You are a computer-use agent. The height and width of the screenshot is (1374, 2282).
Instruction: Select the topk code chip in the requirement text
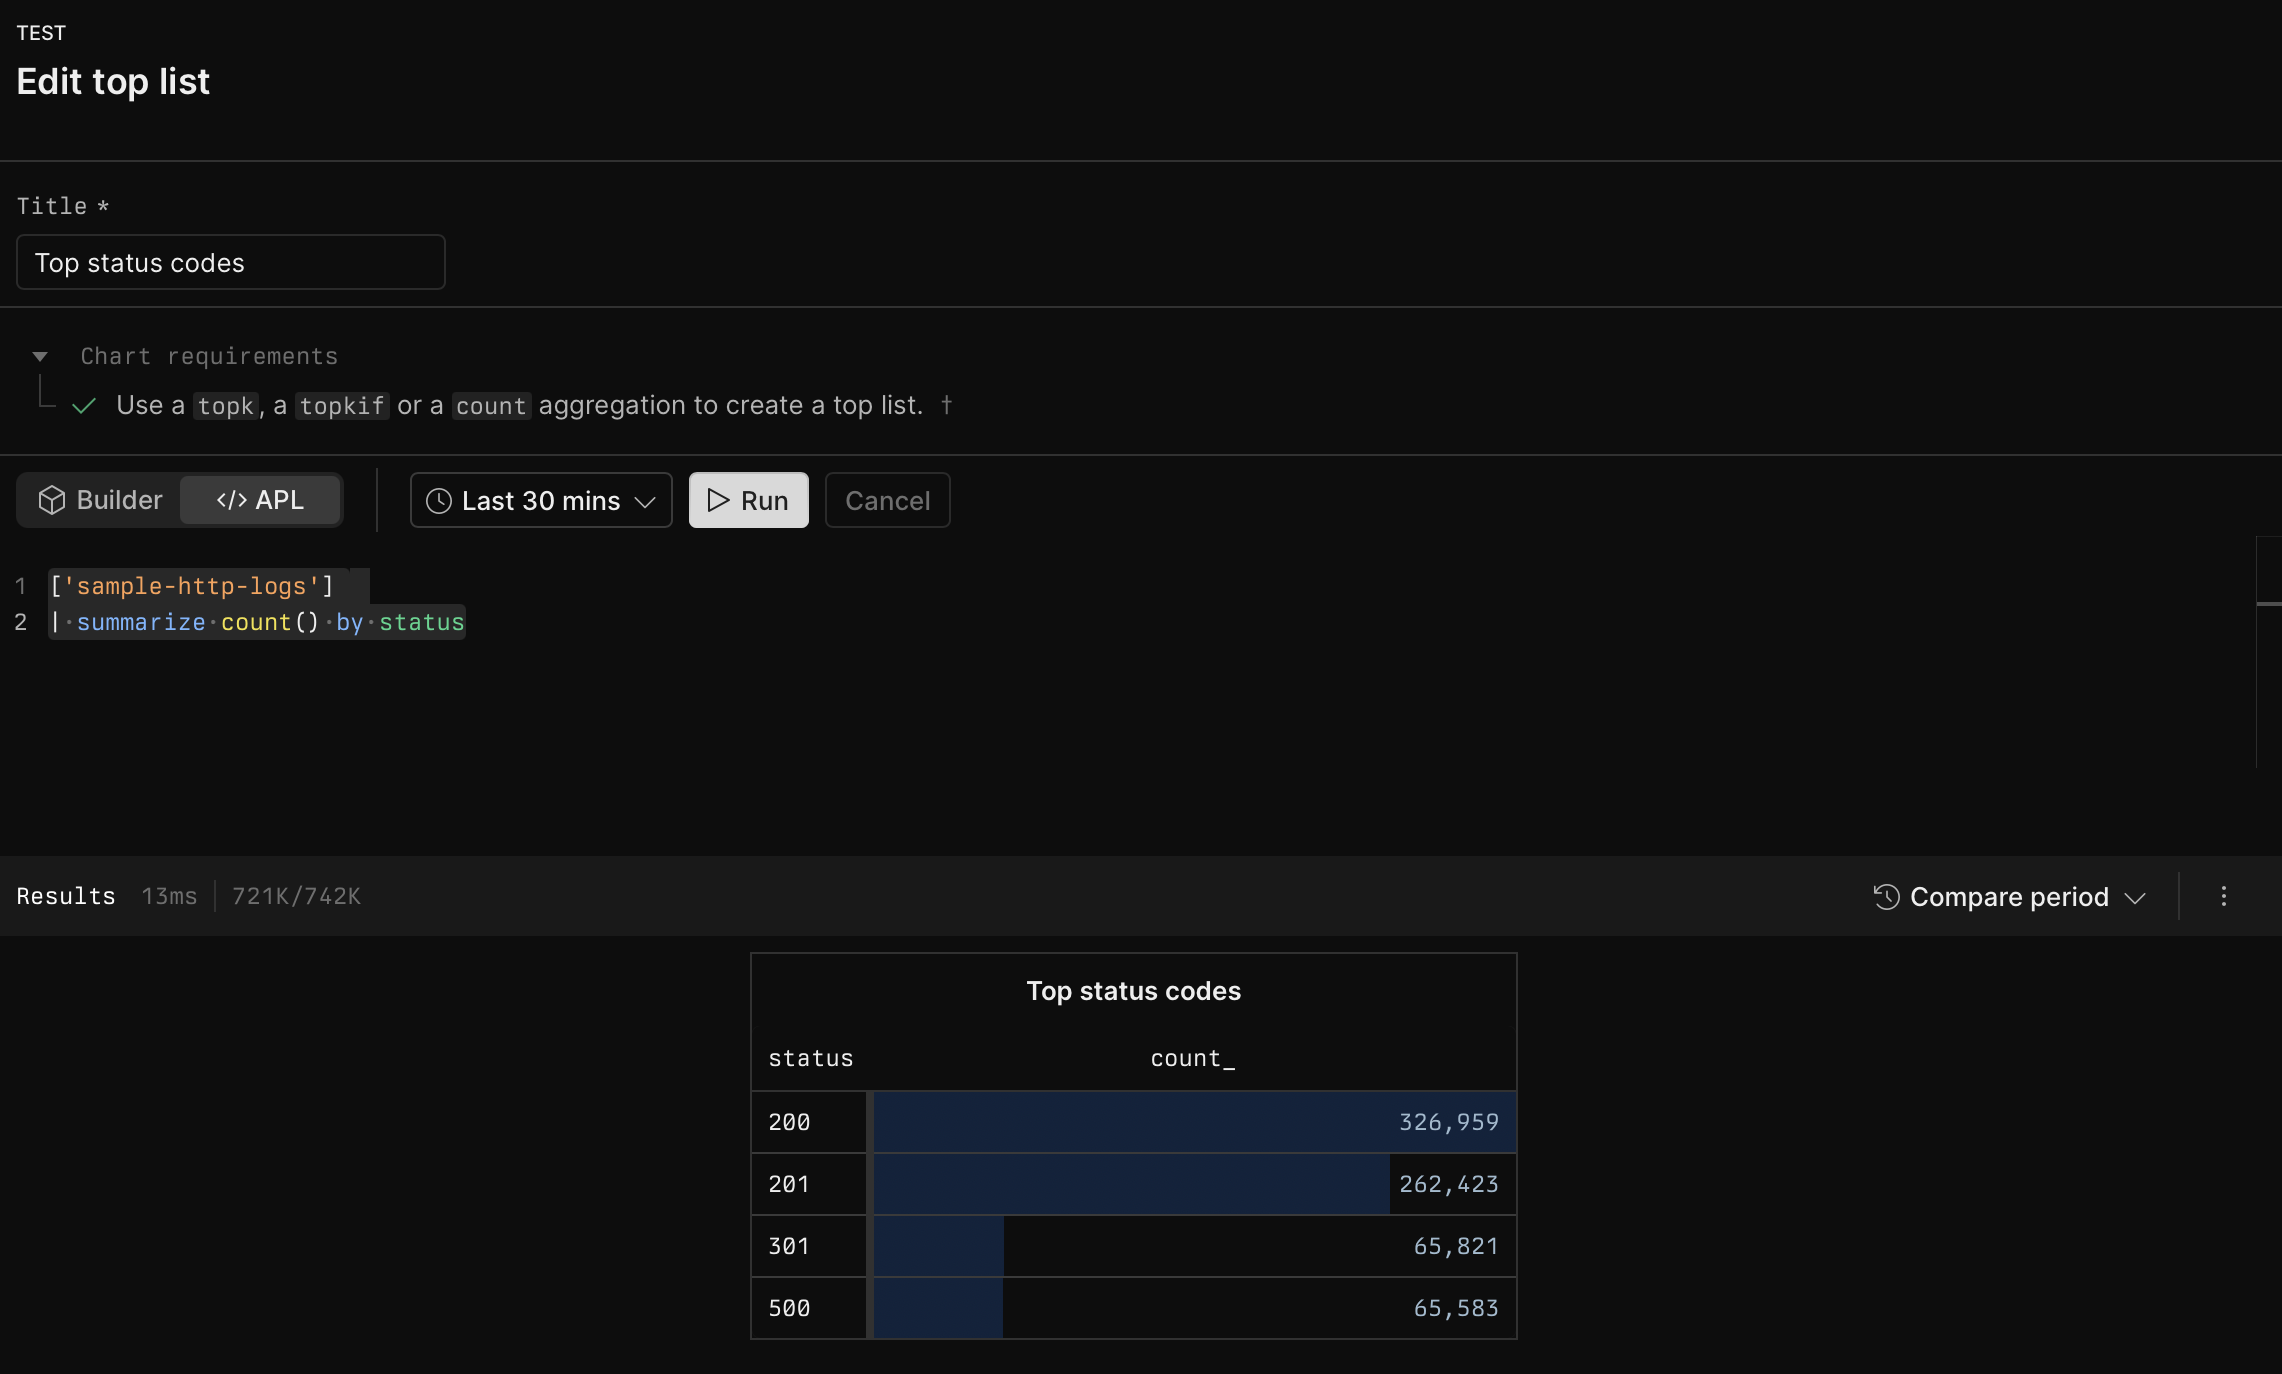225,406
